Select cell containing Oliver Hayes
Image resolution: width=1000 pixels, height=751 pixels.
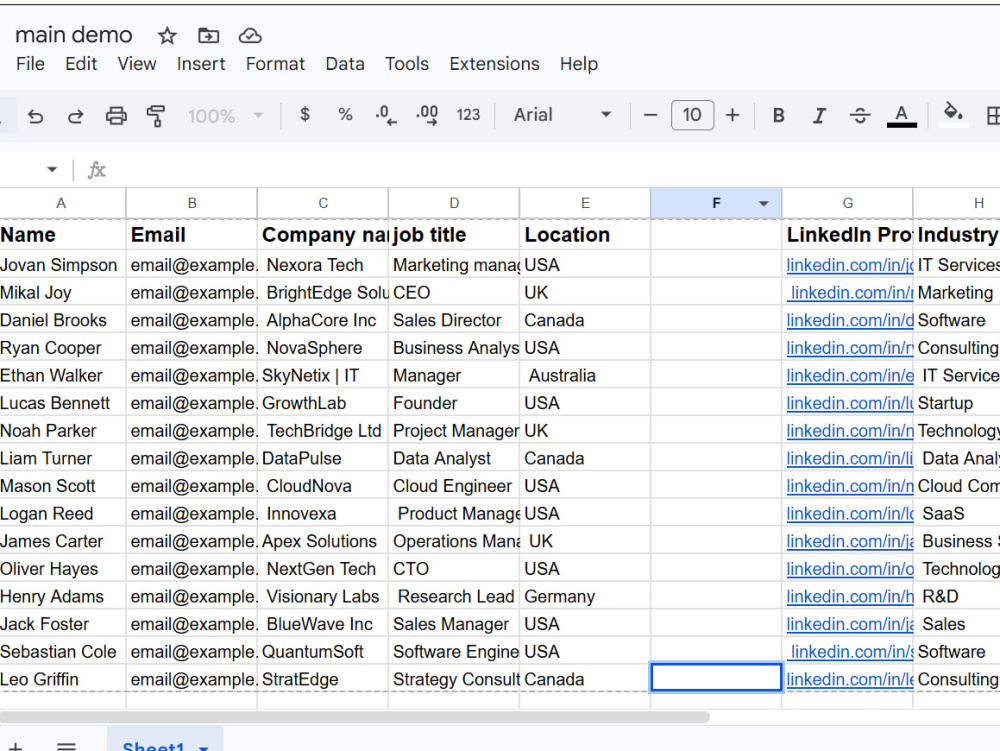pyautogui.click(x=62, y=569)
